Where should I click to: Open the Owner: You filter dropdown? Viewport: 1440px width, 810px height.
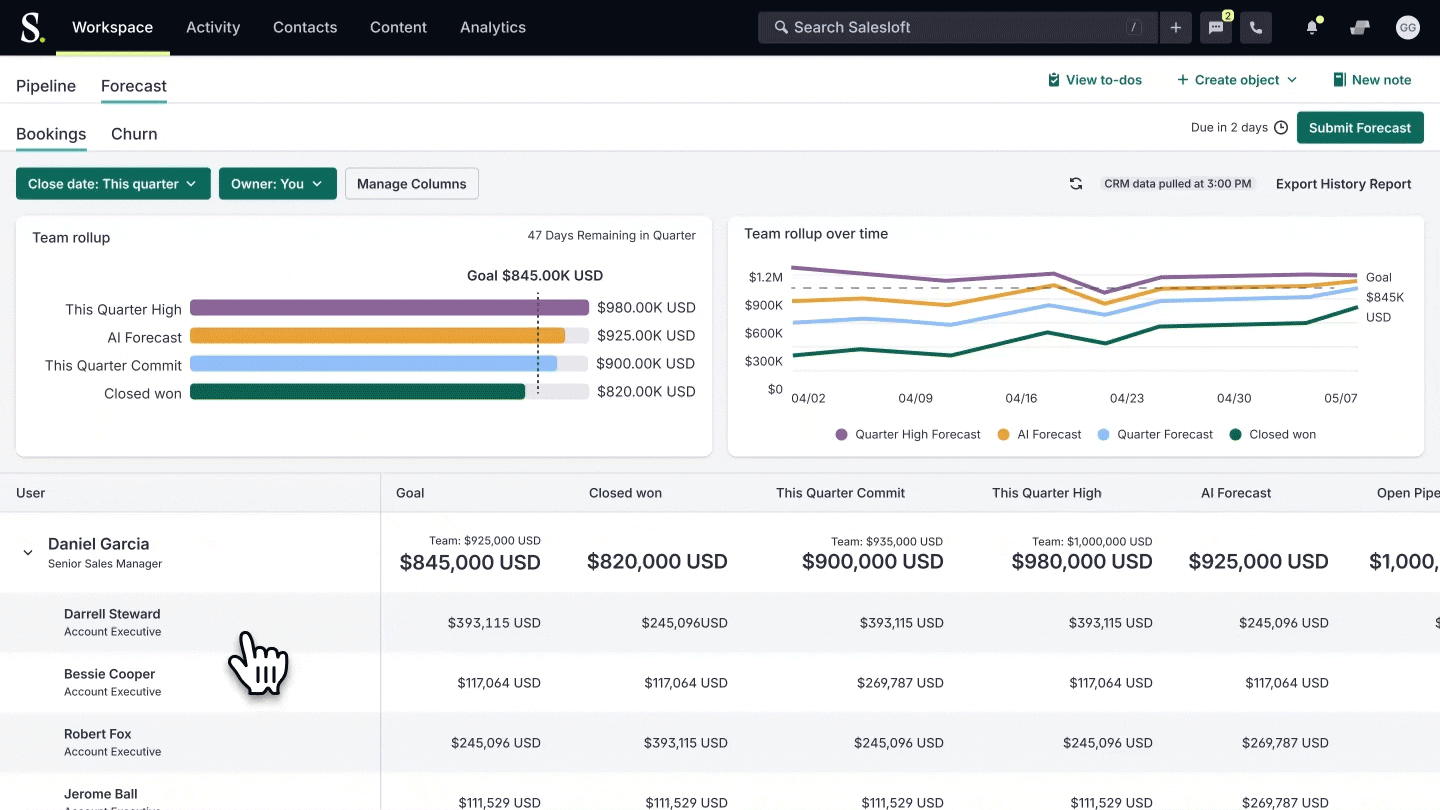click(x=277, y=184)
